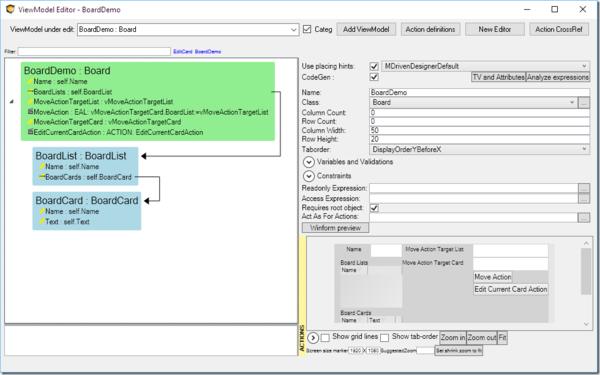Click the Column Width field showing 50
Viewport: 600px width, 375px height.
click(x=479, y=130)
